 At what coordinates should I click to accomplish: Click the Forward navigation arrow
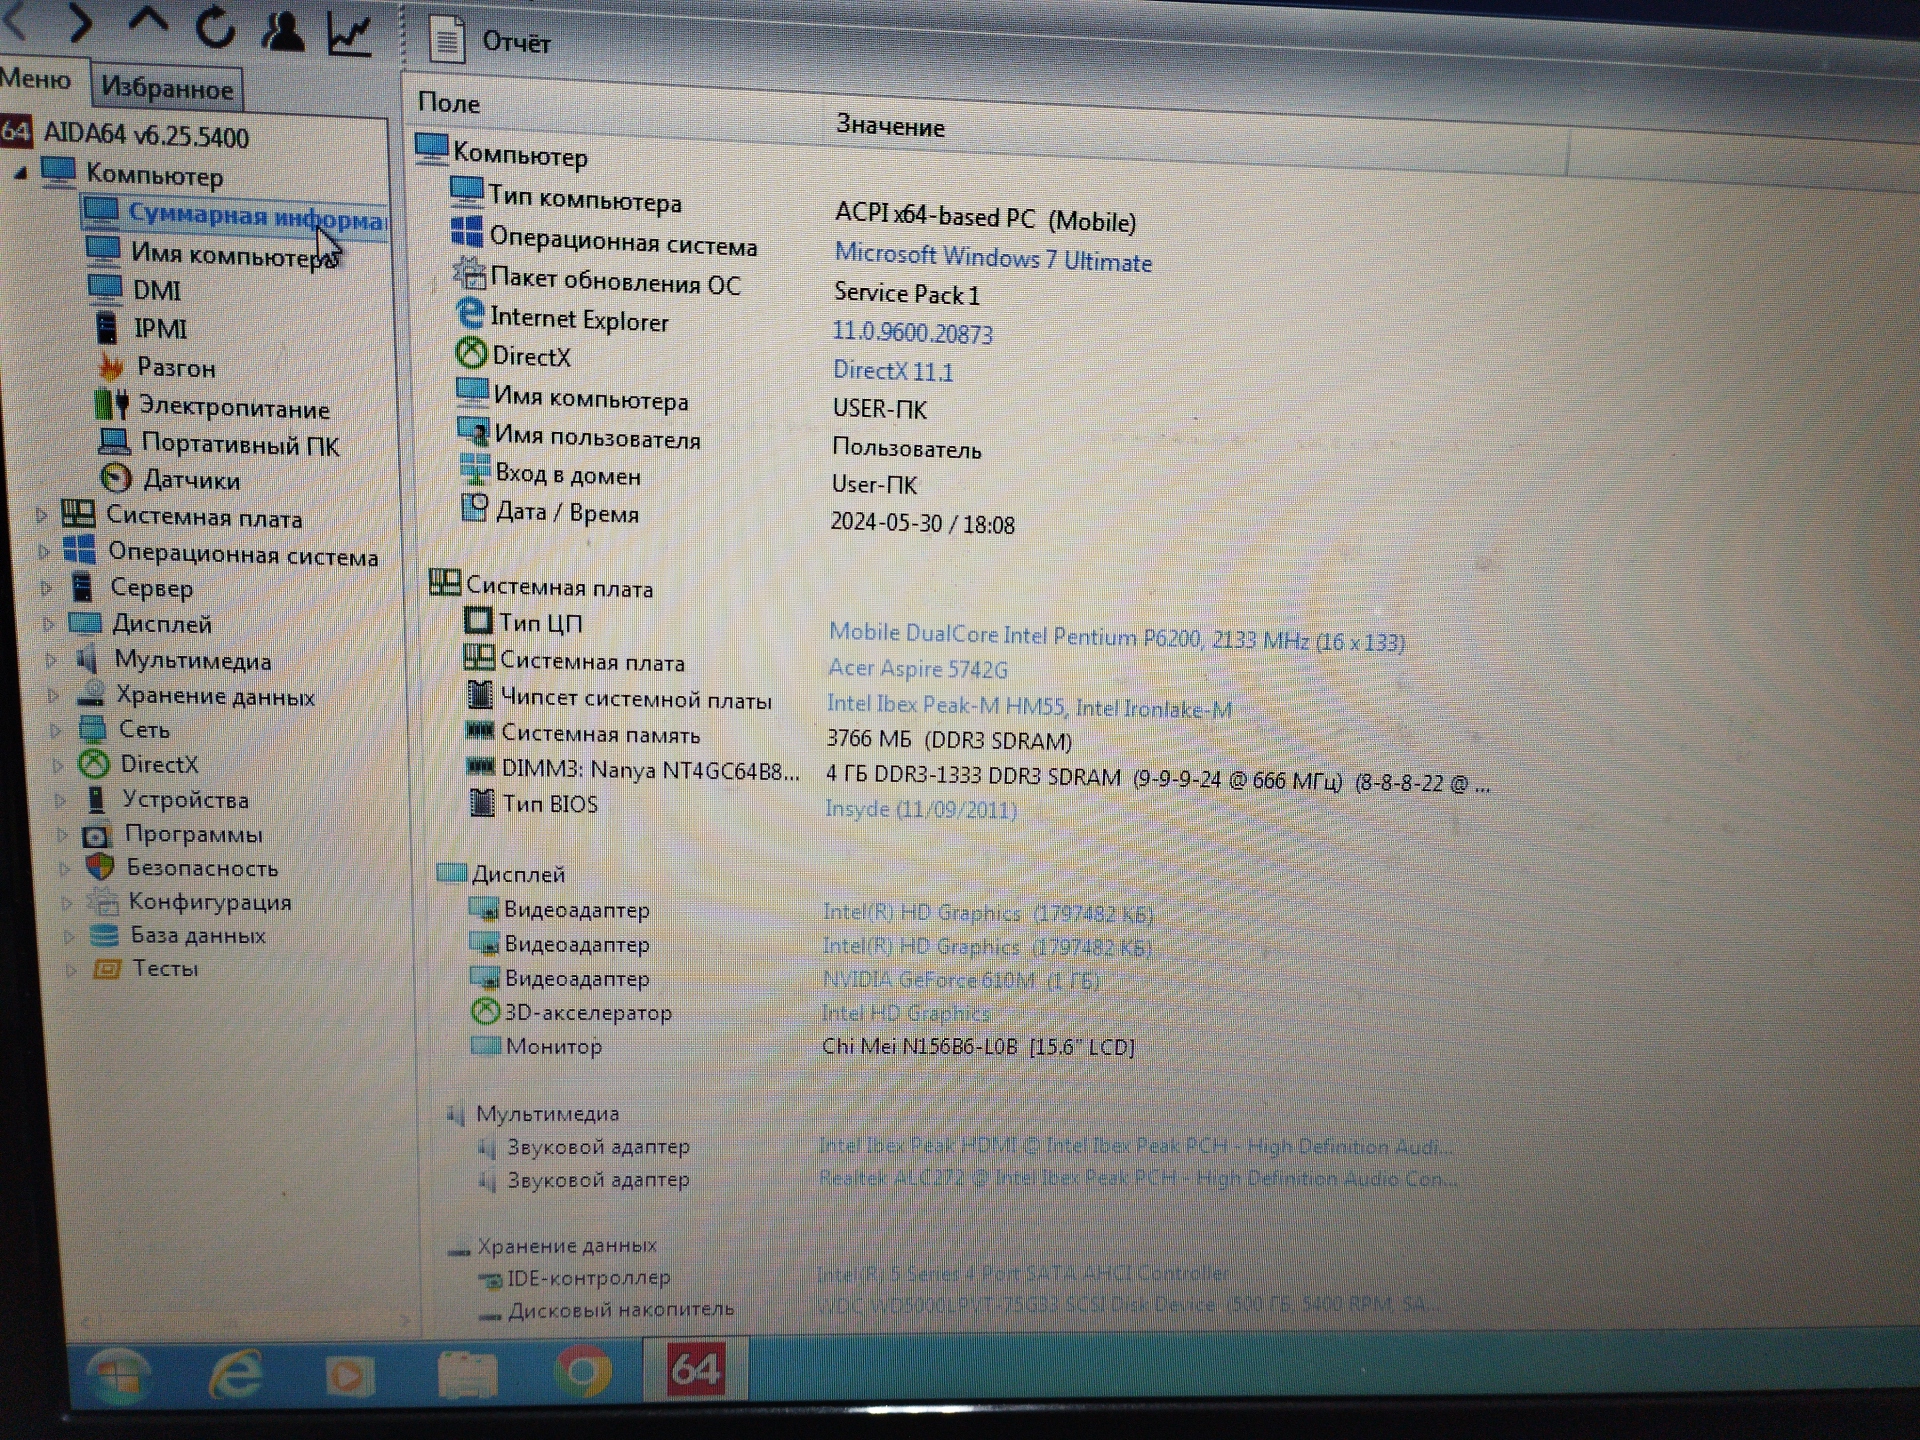80,22
